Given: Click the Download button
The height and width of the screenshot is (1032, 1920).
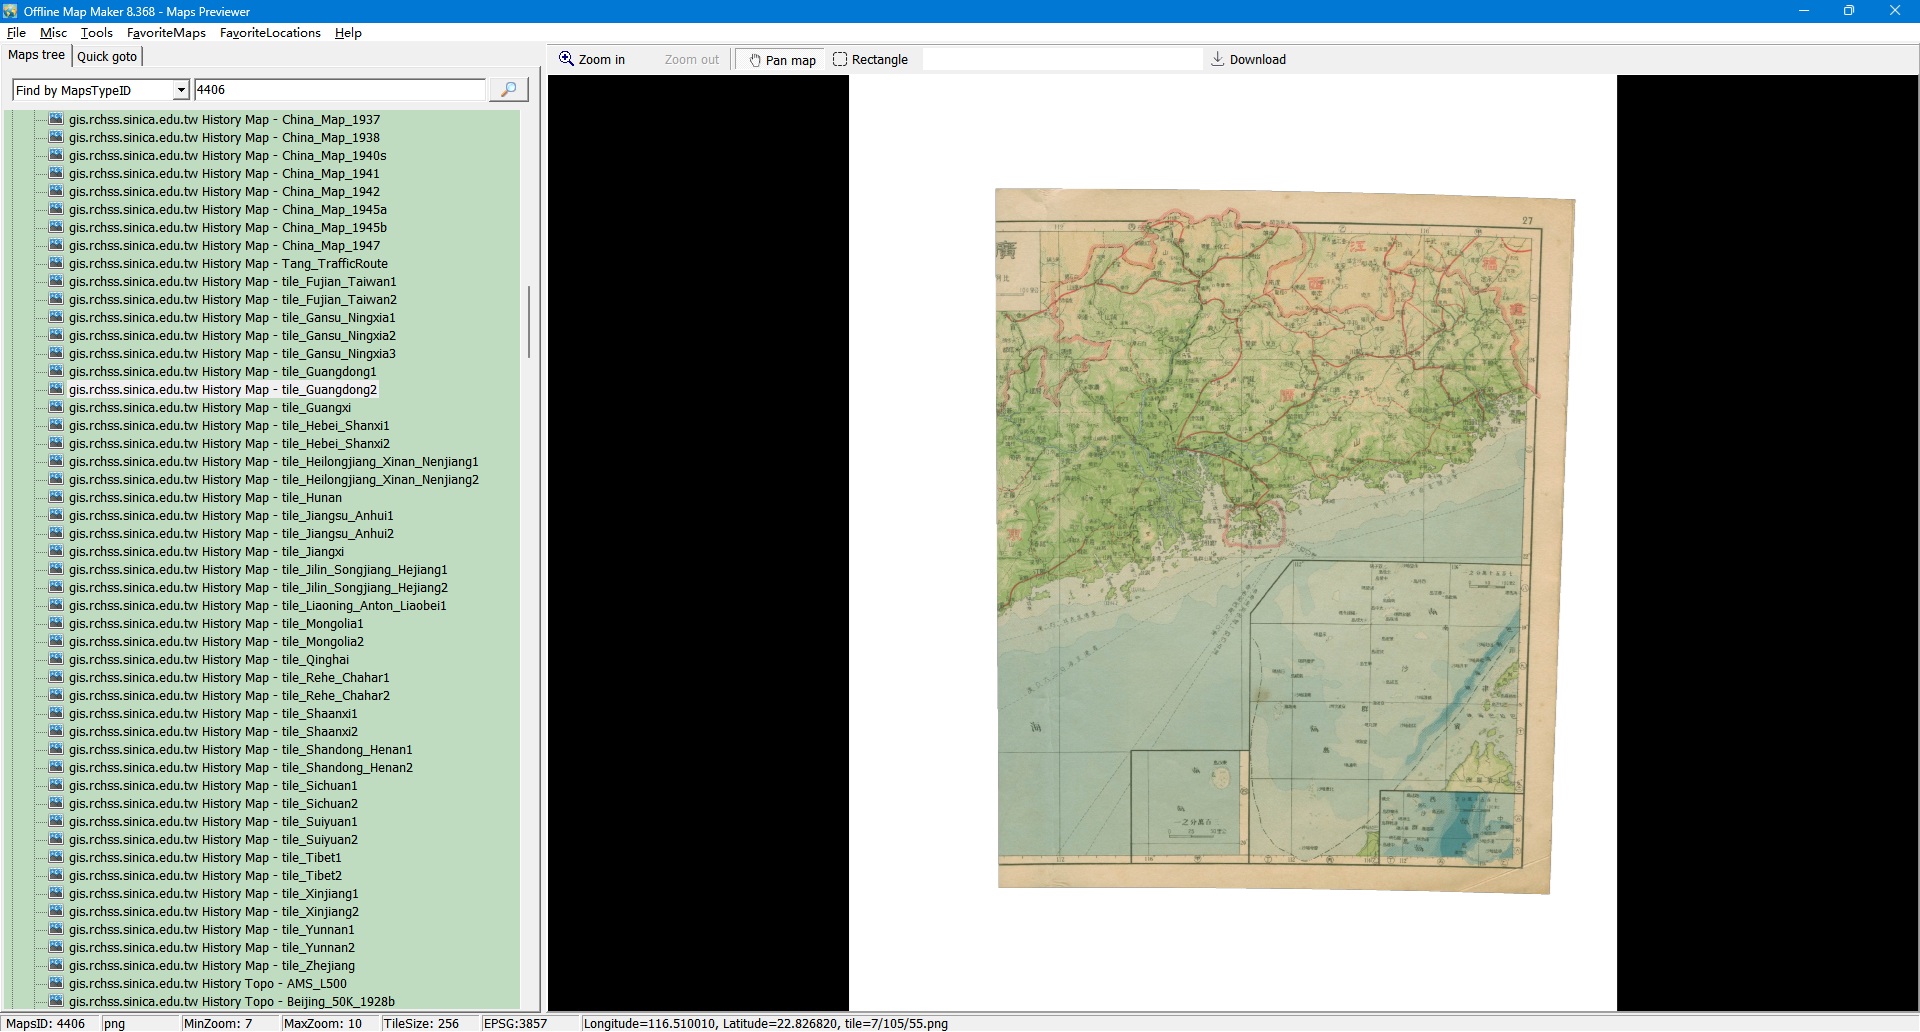Looking at the screenshot, I should pos(1248,60).
